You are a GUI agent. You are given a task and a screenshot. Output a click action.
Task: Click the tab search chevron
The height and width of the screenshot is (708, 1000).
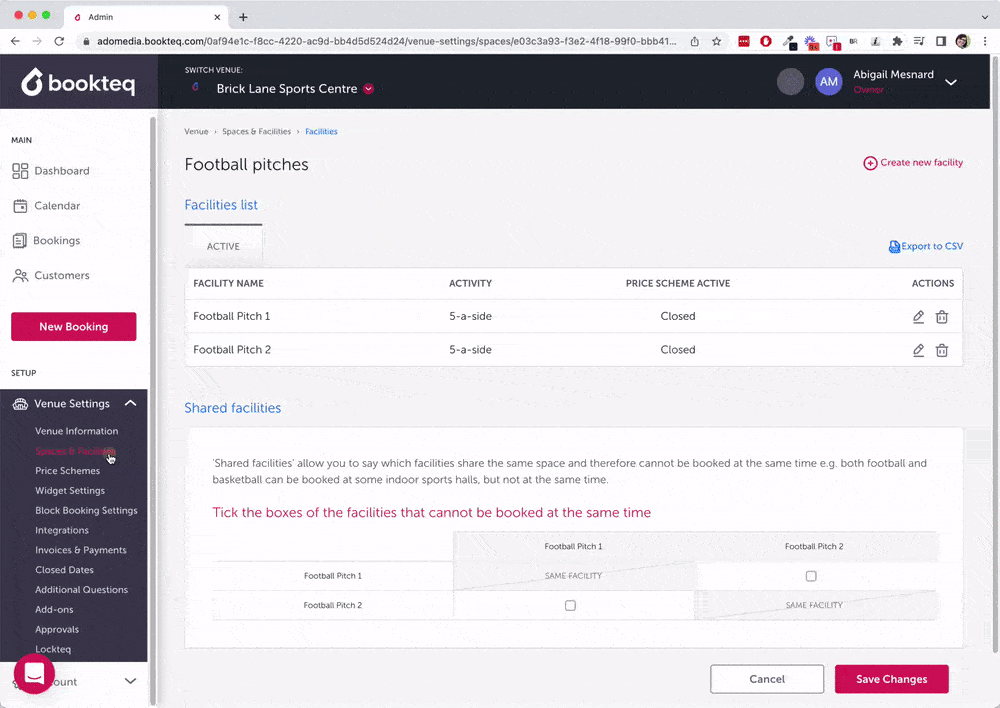coord(985,17)
